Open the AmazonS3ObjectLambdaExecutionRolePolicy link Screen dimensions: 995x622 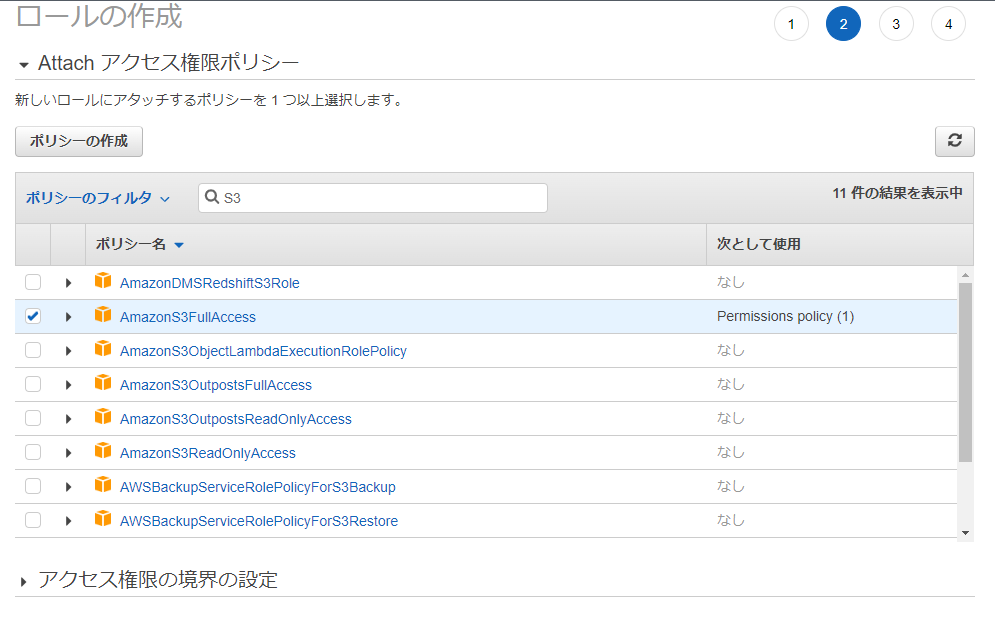coord(263,351)
